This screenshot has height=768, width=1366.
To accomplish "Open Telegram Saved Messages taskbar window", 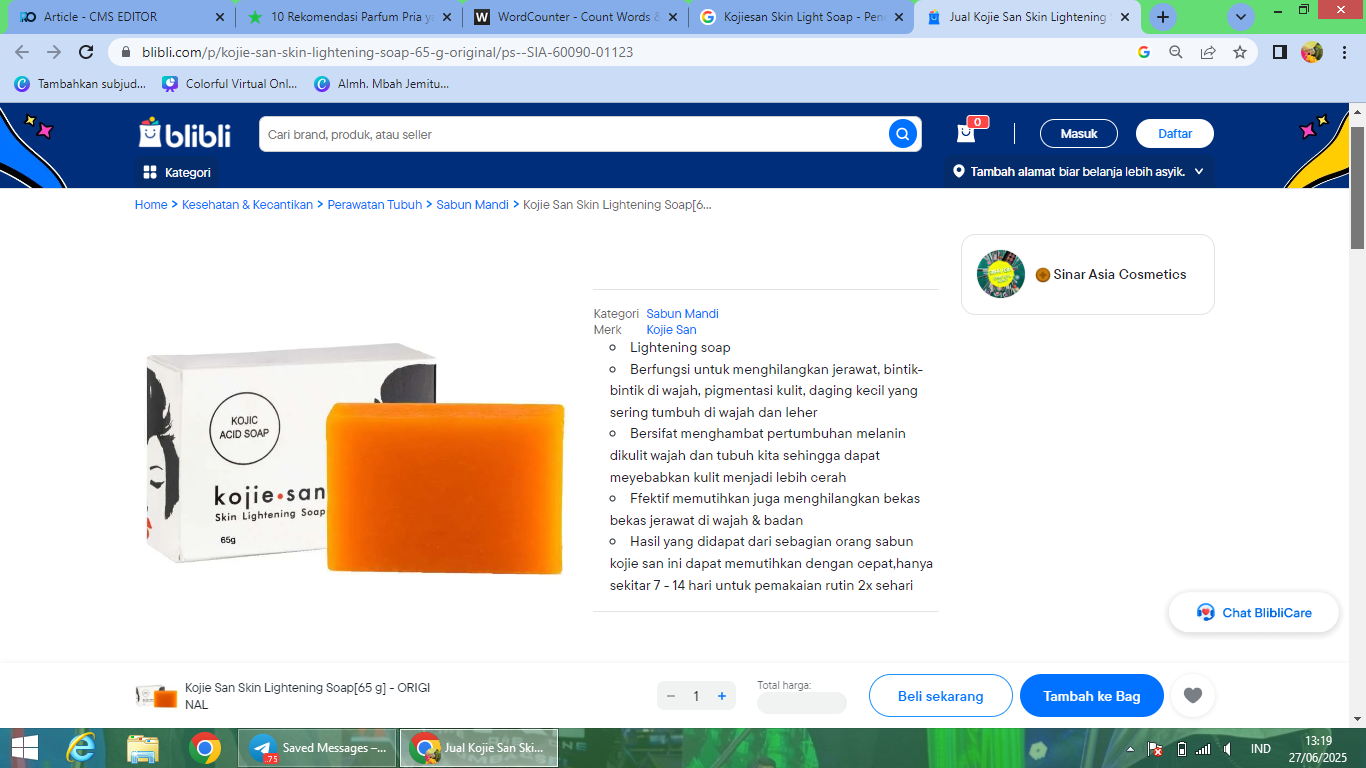I will point(317,748).
